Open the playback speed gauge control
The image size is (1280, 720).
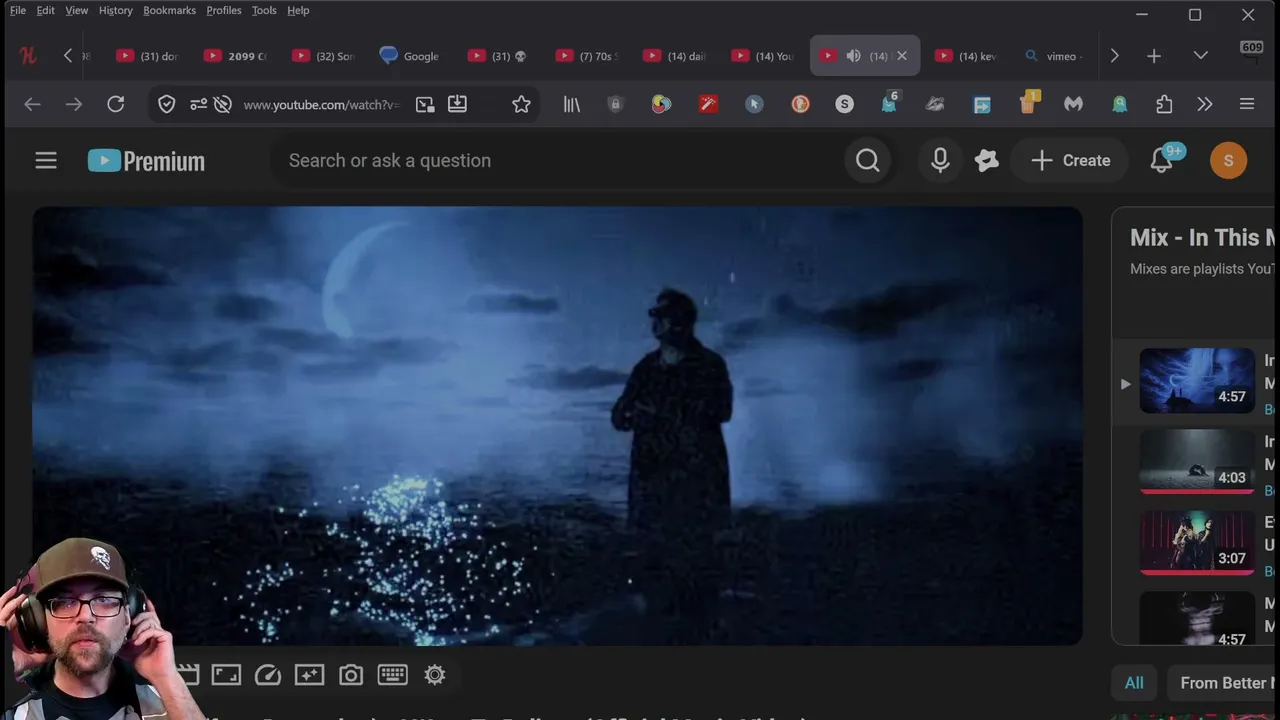click(268, 675)
